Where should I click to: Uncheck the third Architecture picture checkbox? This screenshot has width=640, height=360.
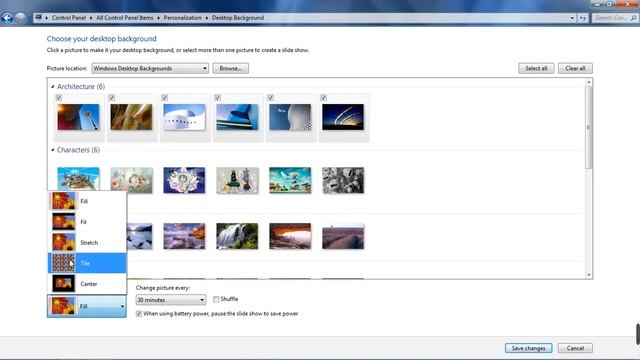pyautogui.click(x=164, y=98)
